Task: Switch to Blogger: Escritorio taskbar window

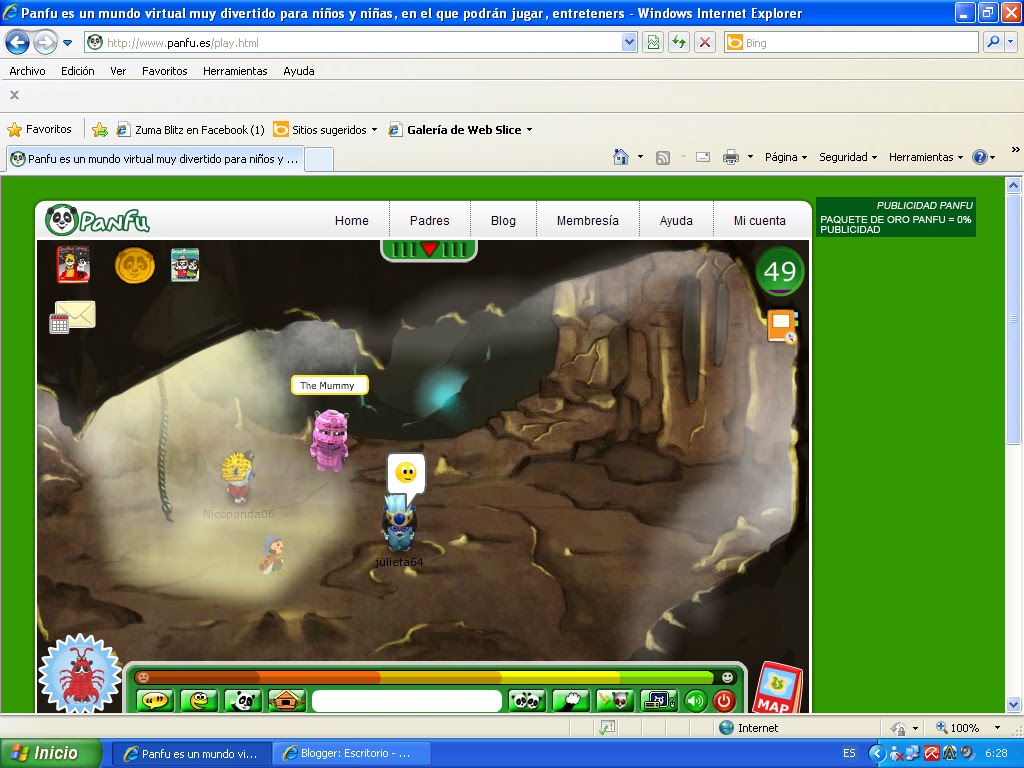Action: (351, 754)
